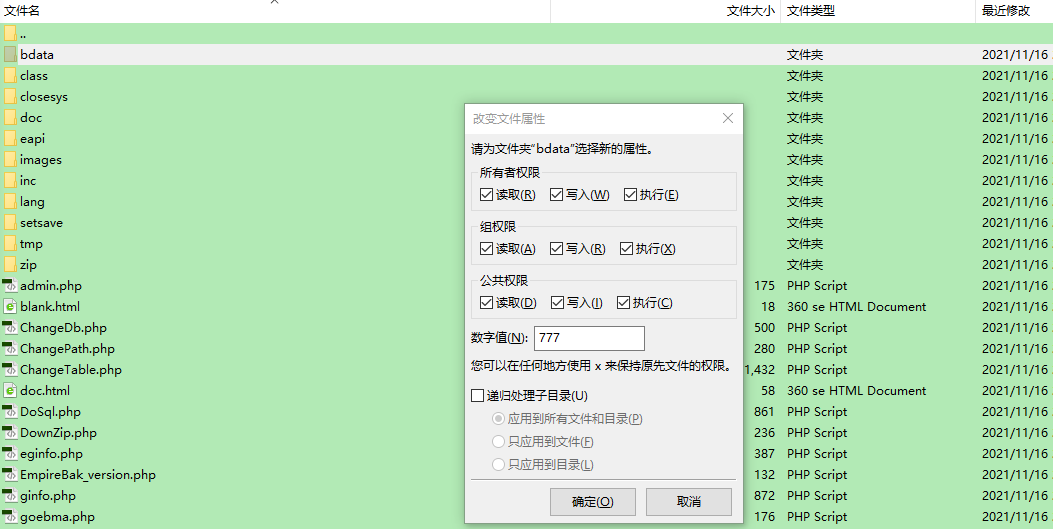Select the ginfo.php file icon
1053x529 pixels.
(x=9, y=495)
